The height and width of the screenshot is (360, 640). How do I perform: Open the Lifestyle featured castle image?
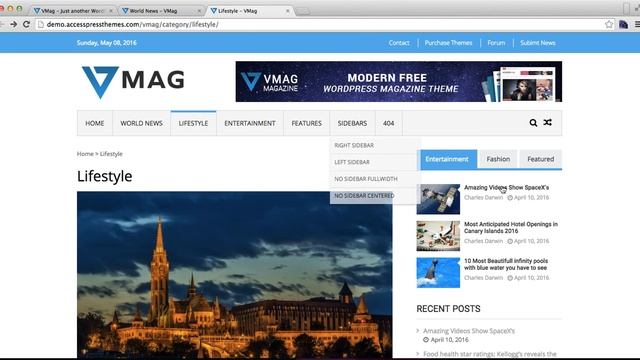coord(235,275)
